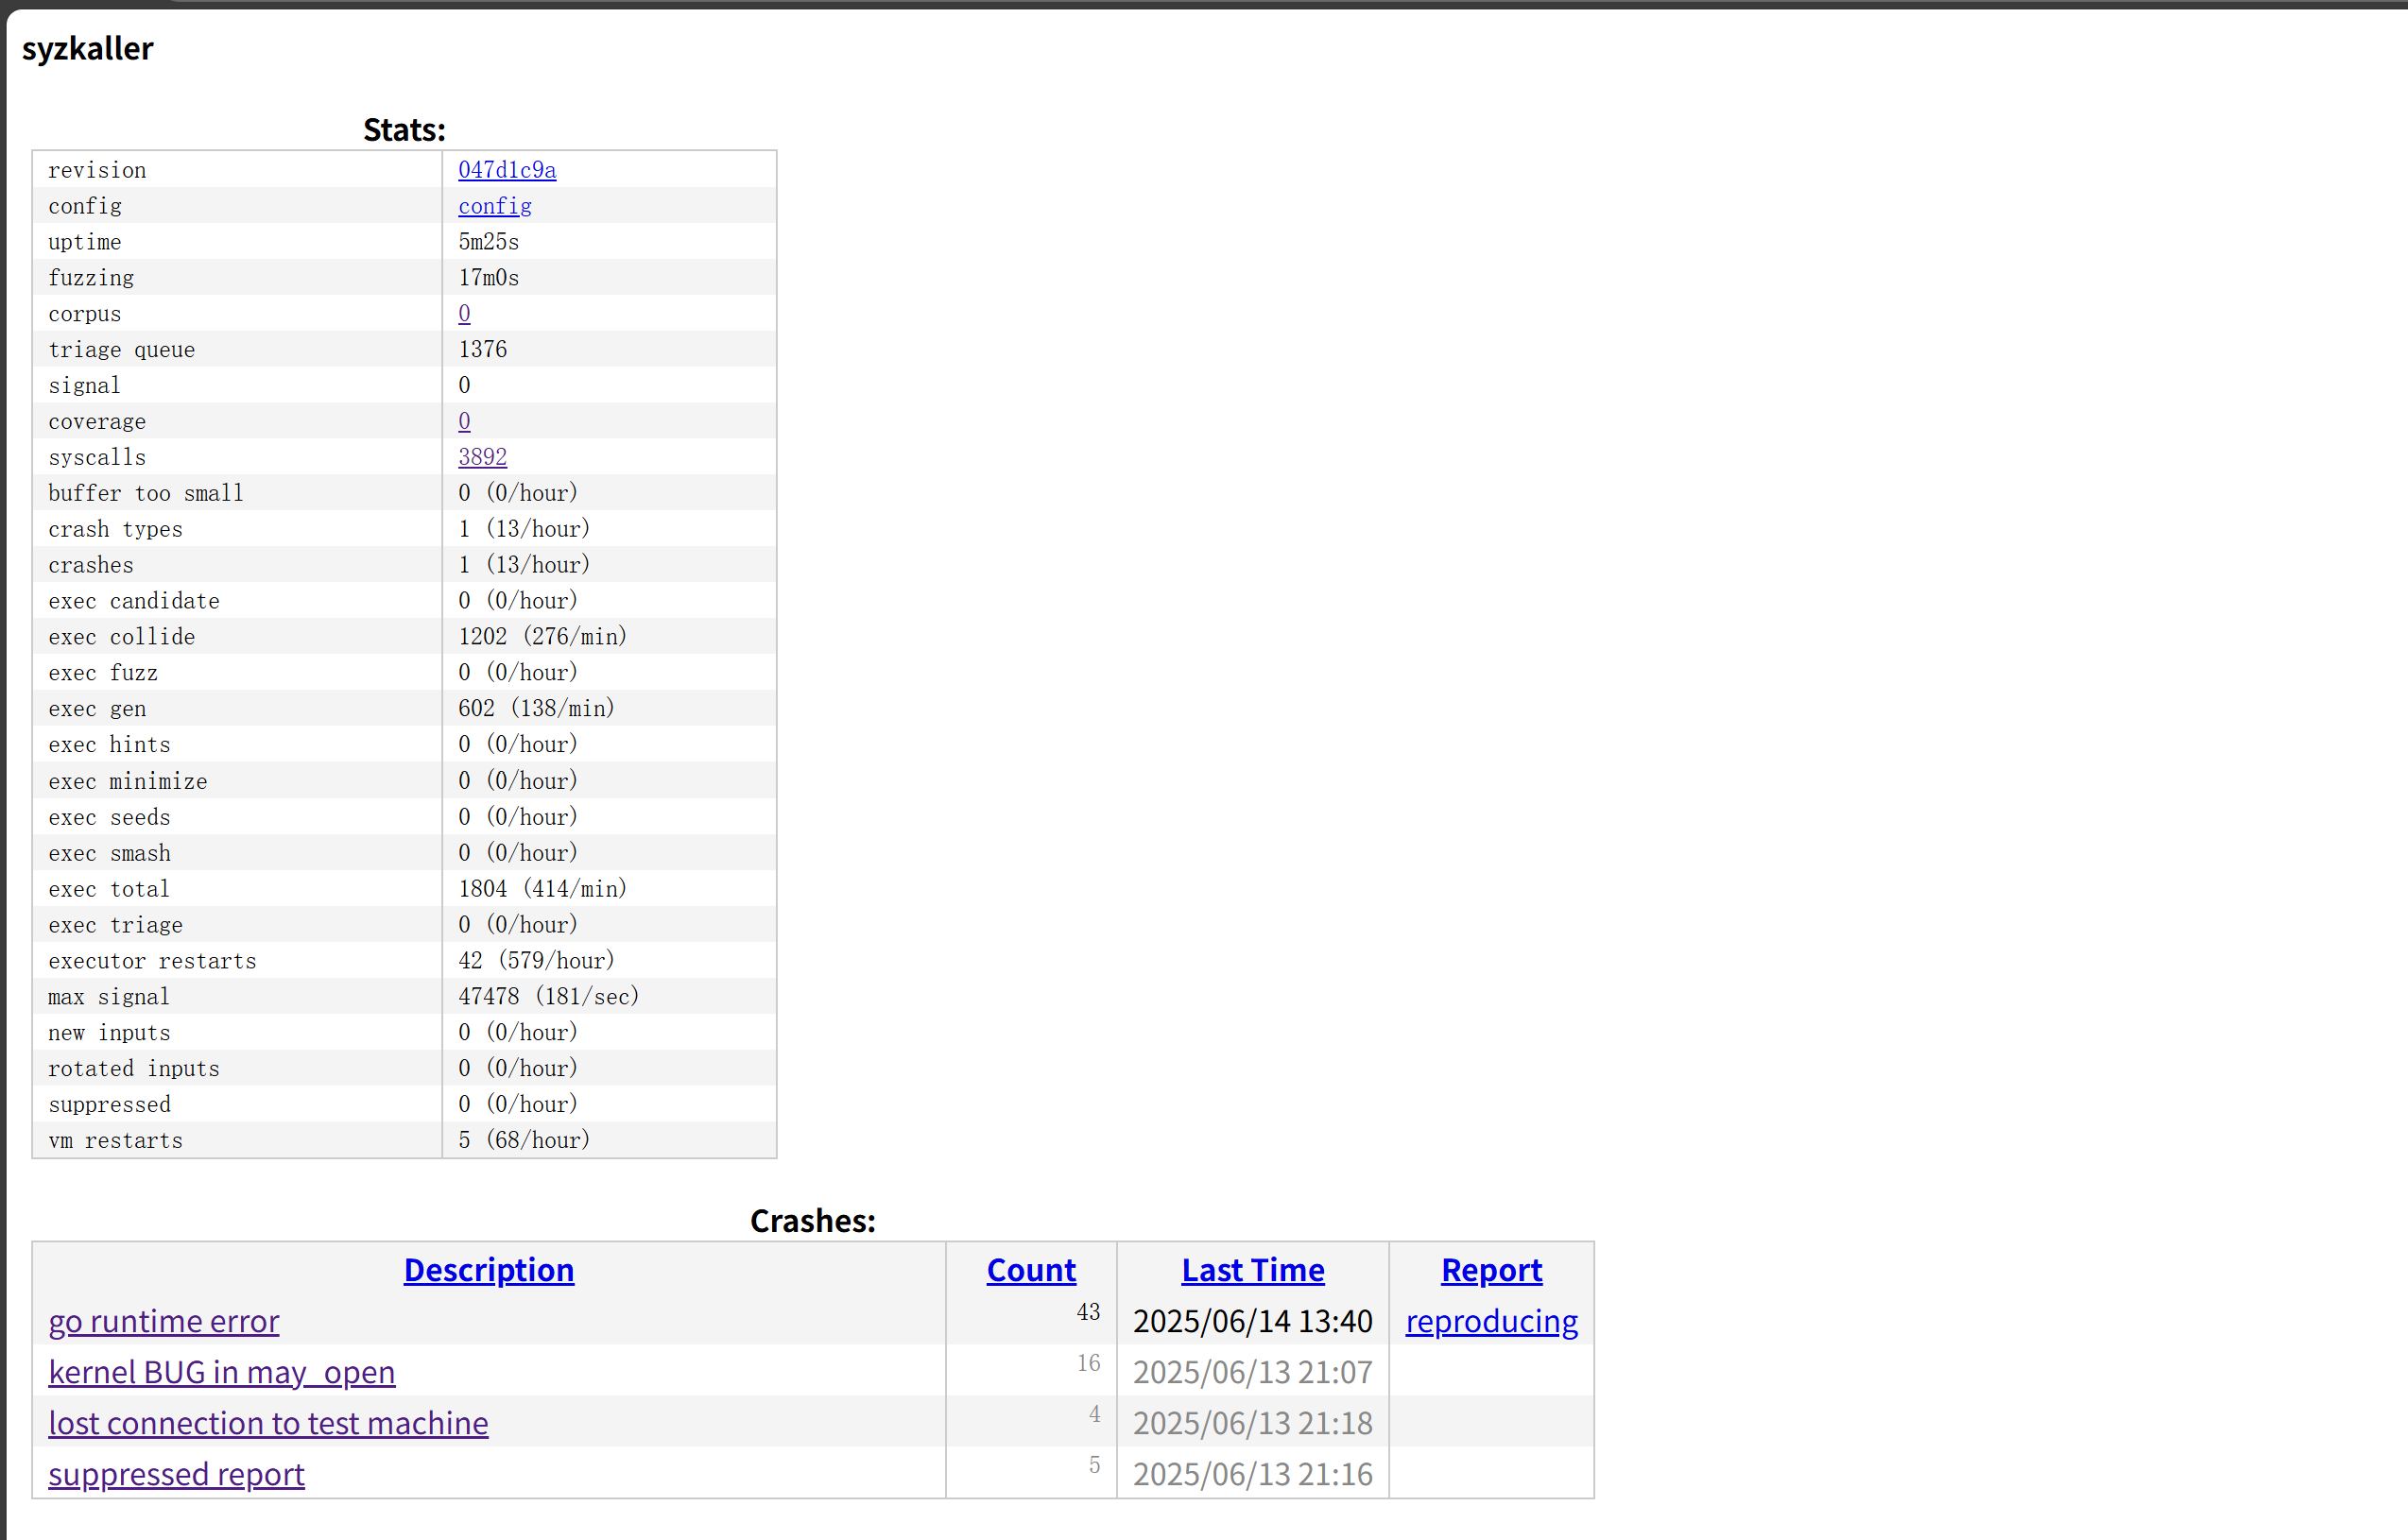The width and height of the screenshot is (2408, 1540).
Task: Click the triage queue value 1376
Action: (482, 349)
